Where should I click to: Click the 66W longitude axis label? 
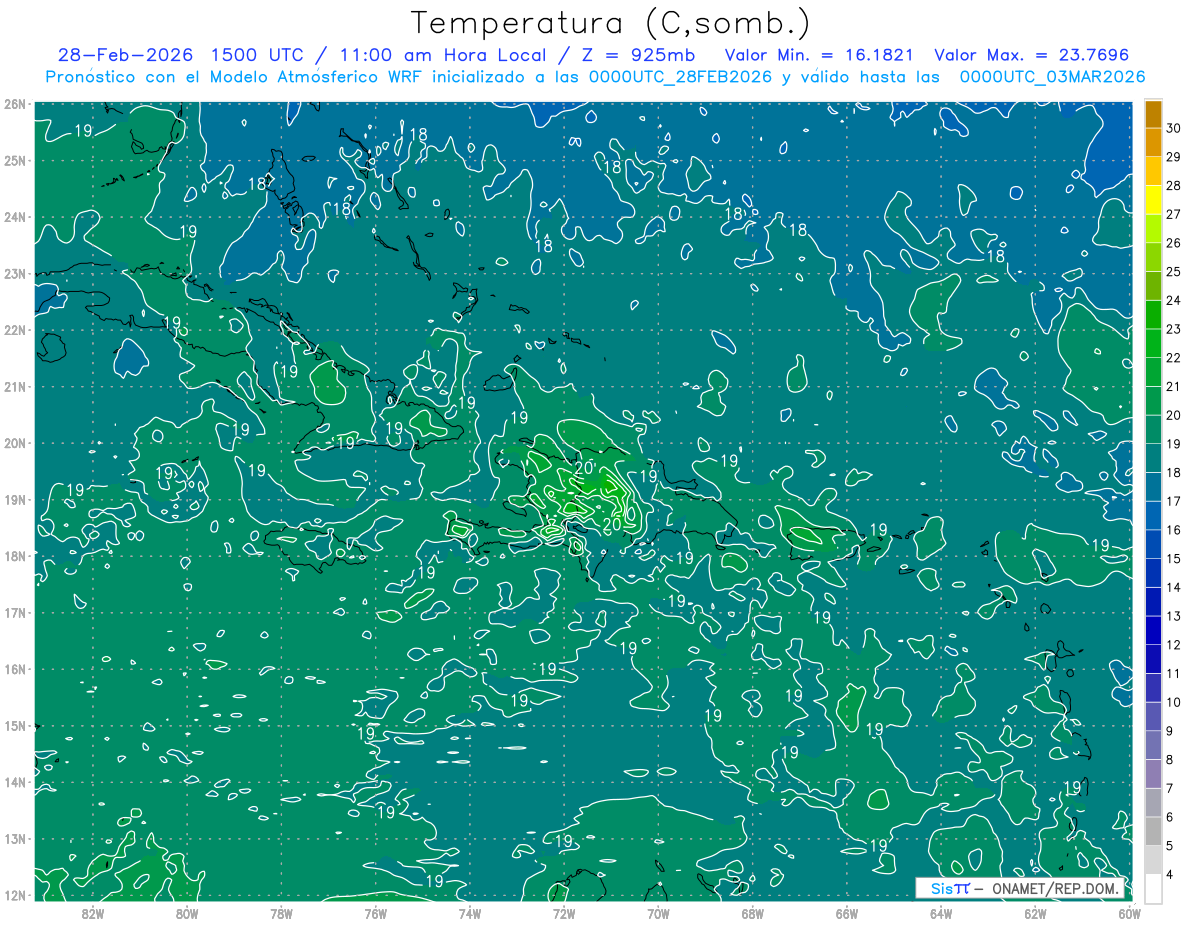tap(846, 913)
